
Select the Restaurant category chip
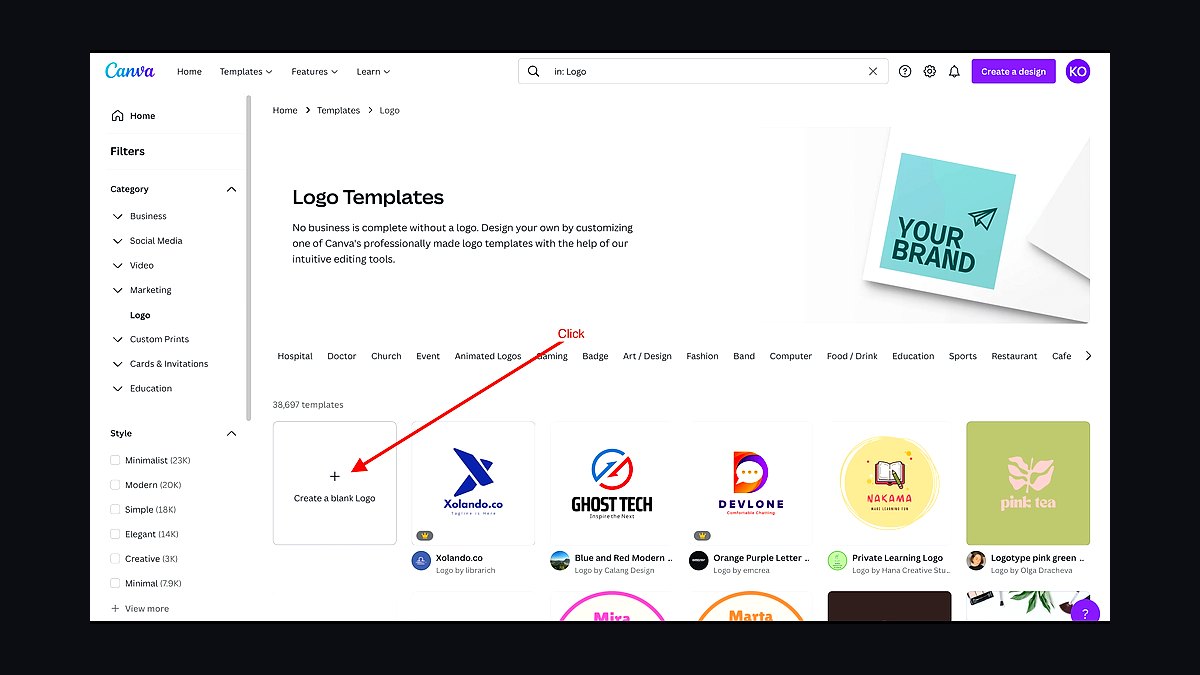pos(1014,356)
